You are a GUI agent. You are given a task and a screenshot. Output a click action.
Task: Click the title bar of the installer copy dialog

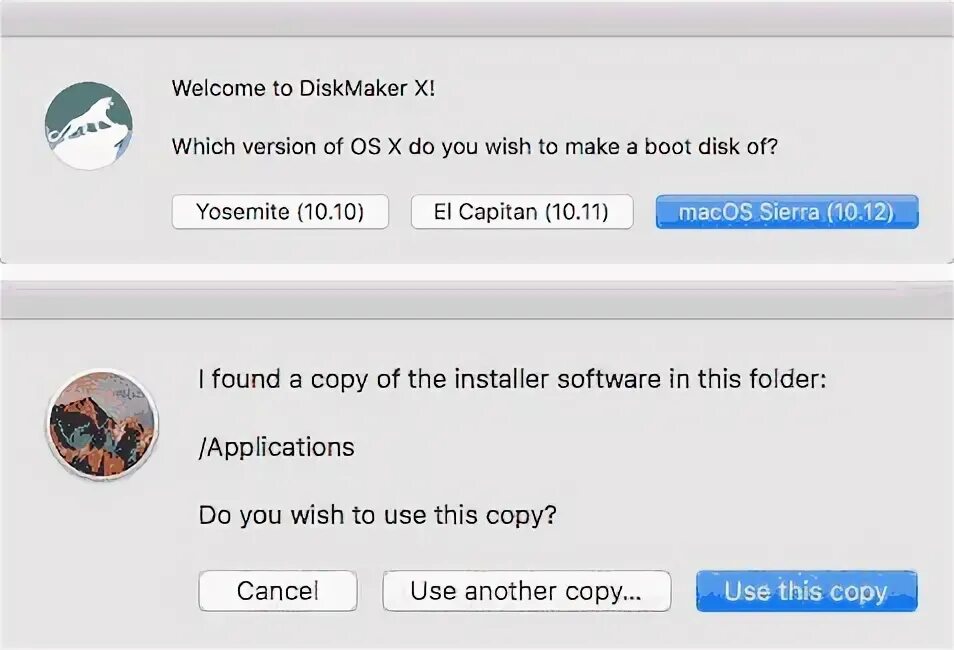(477, 300)
